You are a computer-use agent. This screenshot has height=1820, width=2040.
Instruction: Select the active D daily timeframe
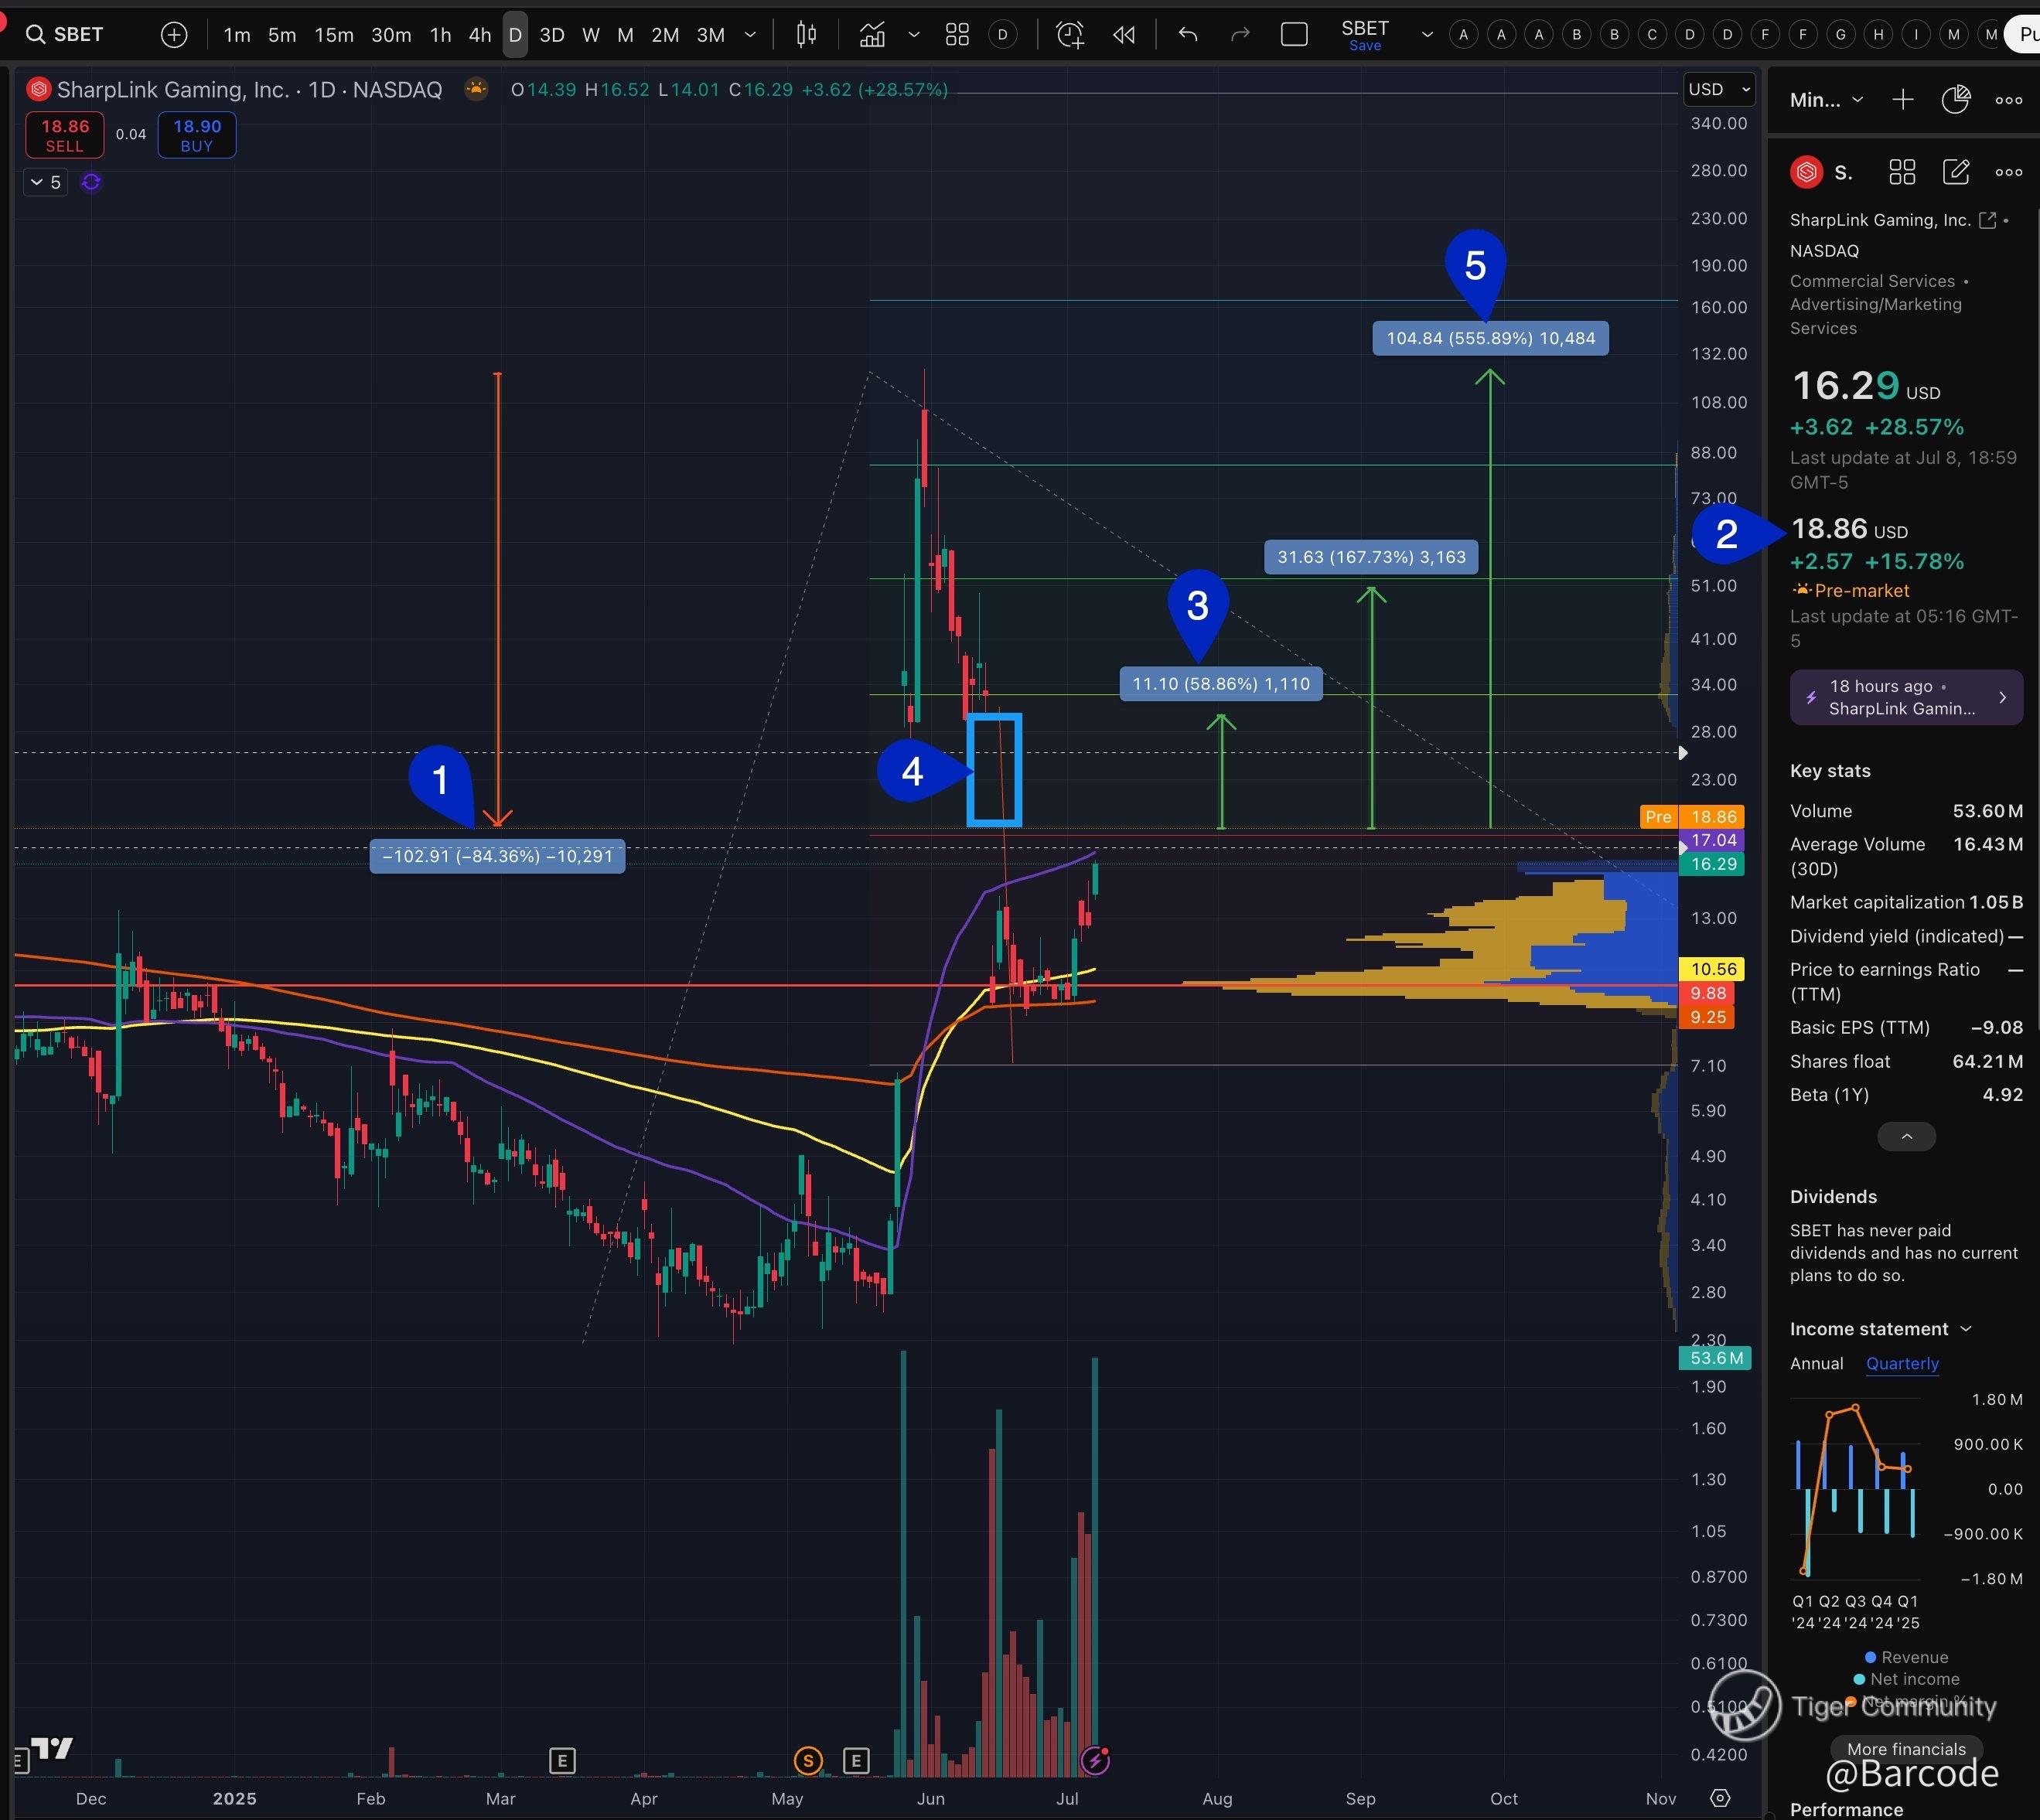point(515,35)
